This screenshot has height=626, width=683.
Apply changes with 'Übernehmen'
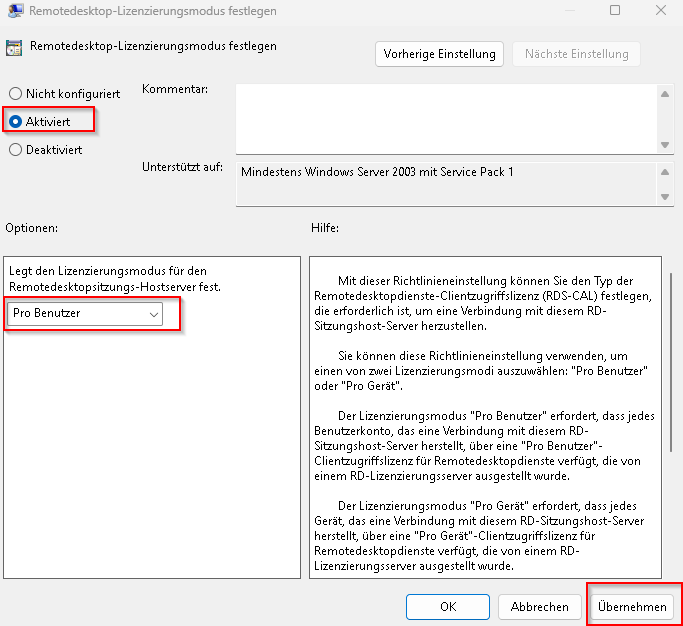[632, 606]
